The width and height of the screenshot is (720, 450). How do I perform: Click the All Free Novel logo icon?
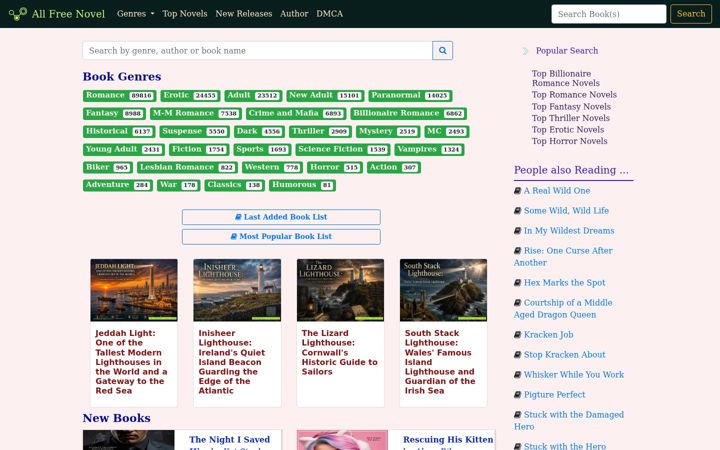point(18,14)
